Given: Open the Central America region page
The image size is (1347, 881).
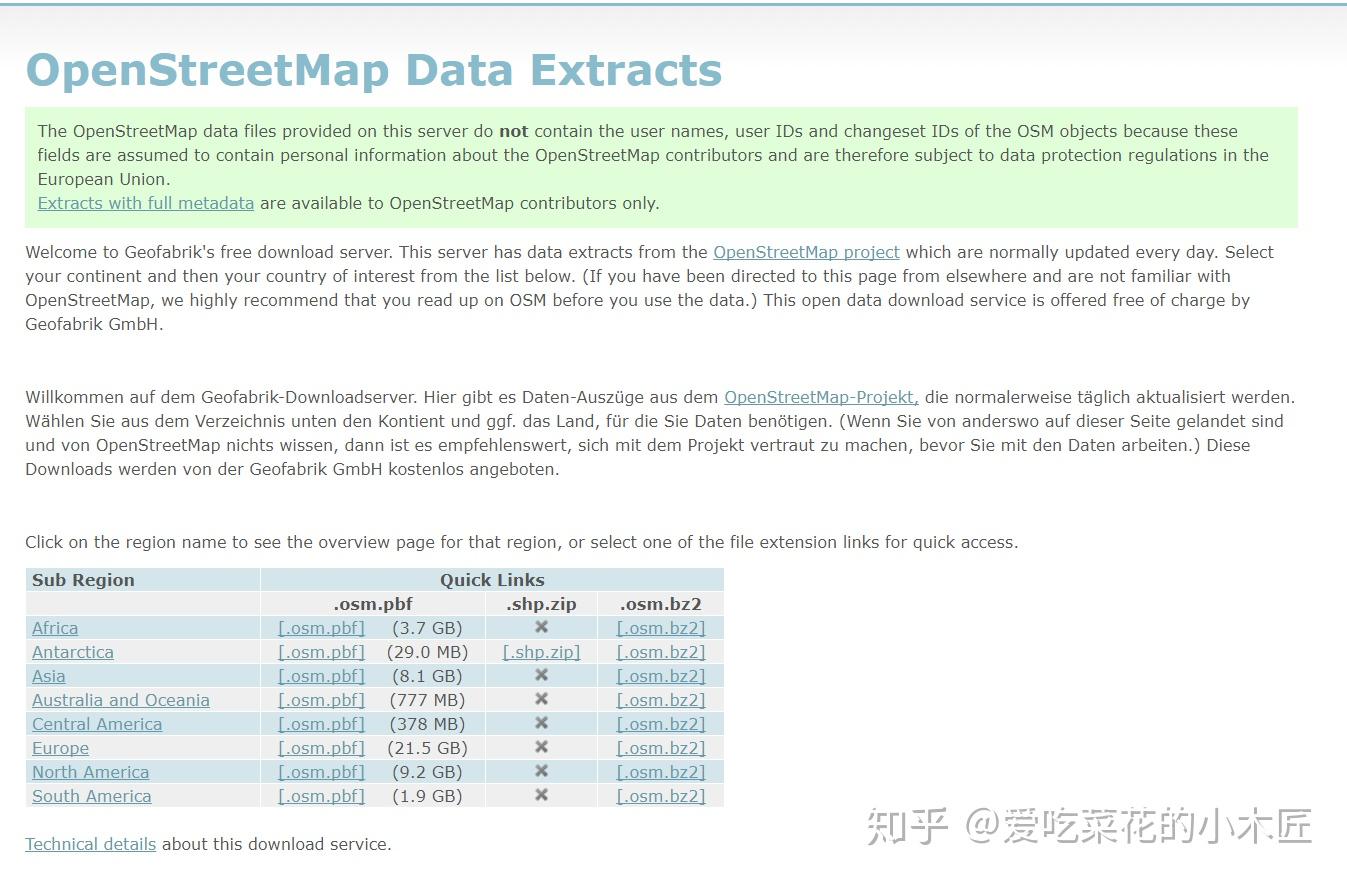Looking at the screenshot, I should [x=96, y=724].
